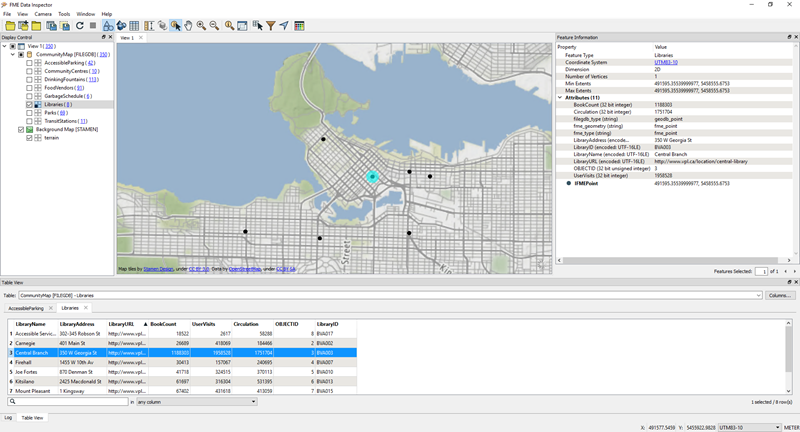Open the coordinate system UTM83-10 dropdown
The height and width of the screenshot is (432, 800).
tap(749, 427)
